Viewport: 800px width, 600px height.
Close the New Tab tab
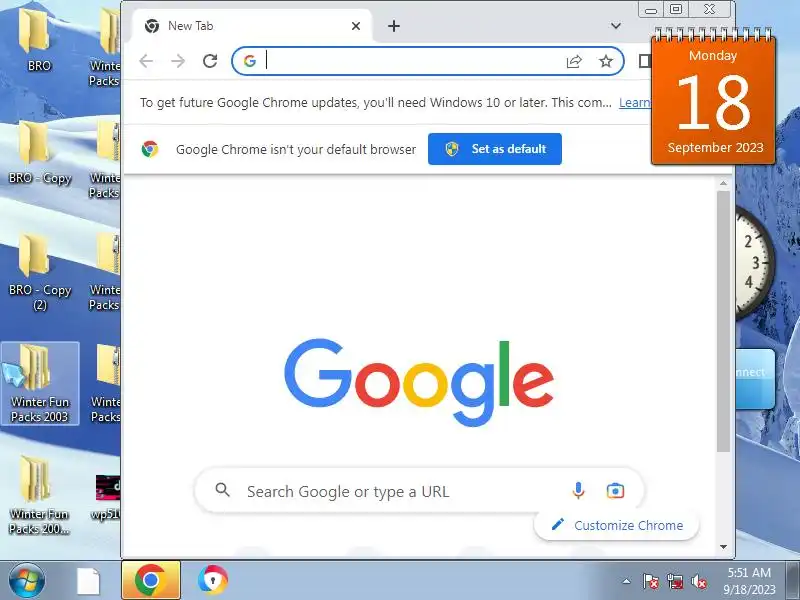(x=356, y=26)
